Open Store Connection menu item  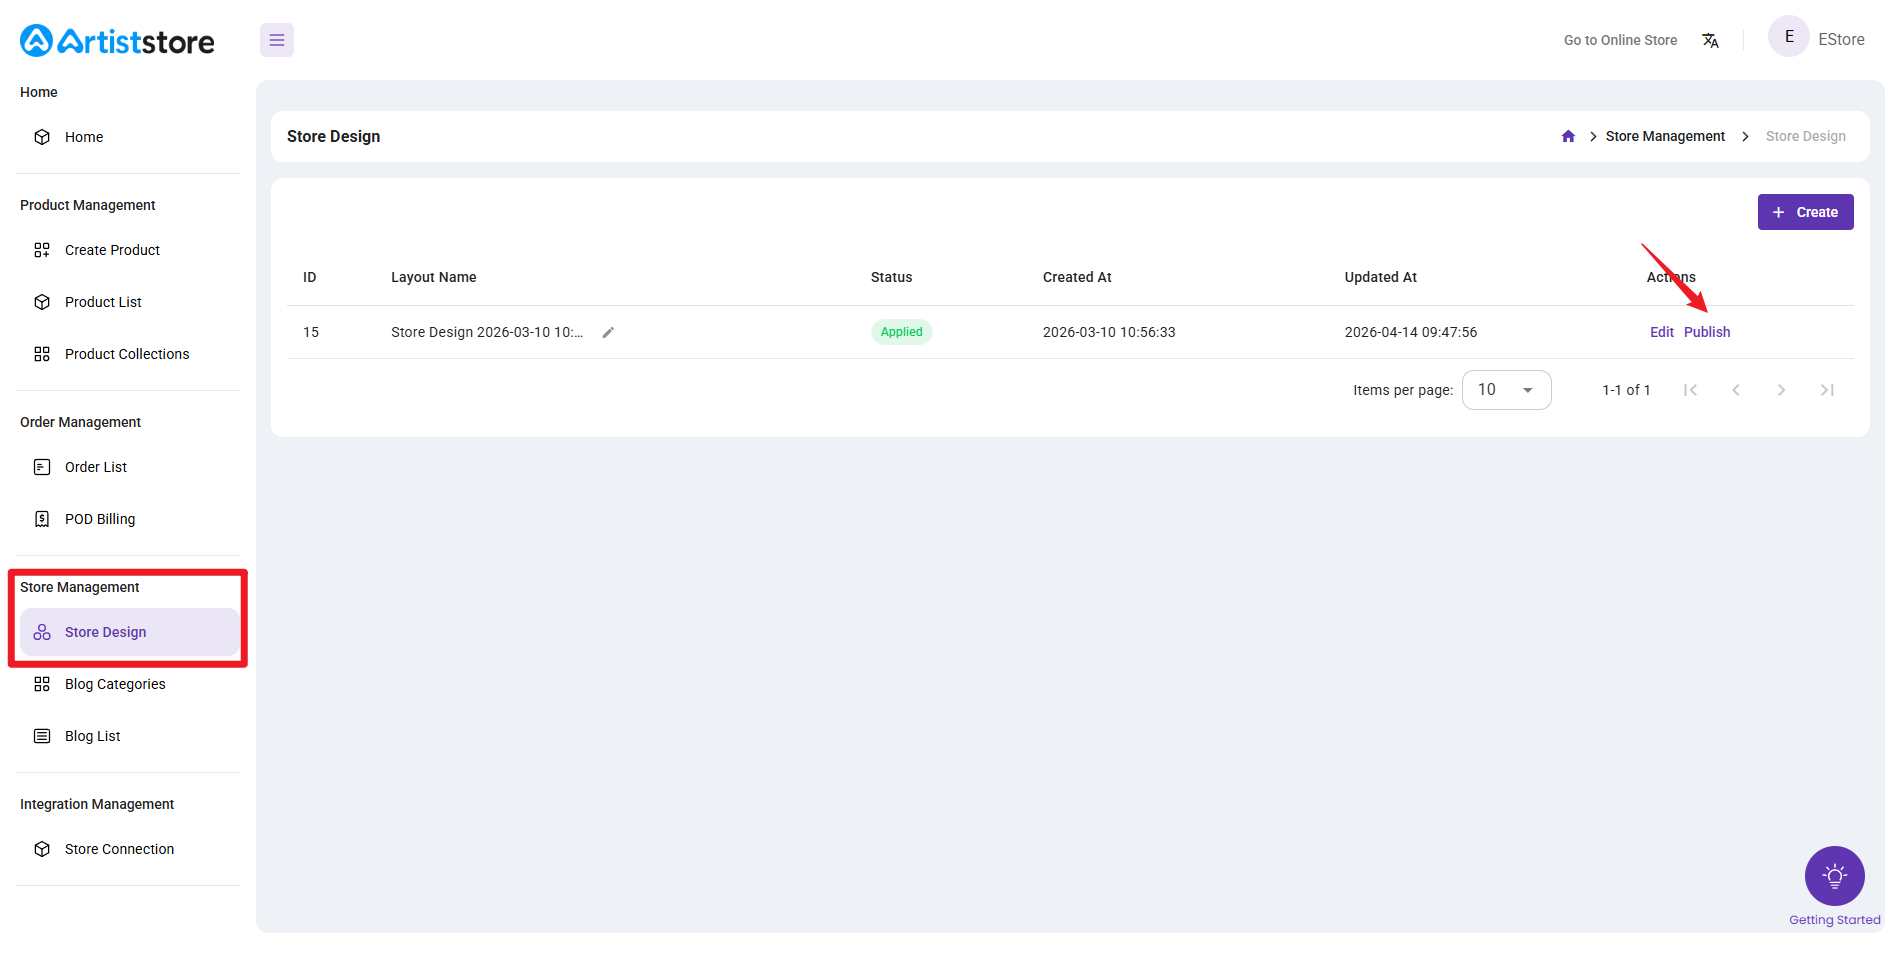130,849
